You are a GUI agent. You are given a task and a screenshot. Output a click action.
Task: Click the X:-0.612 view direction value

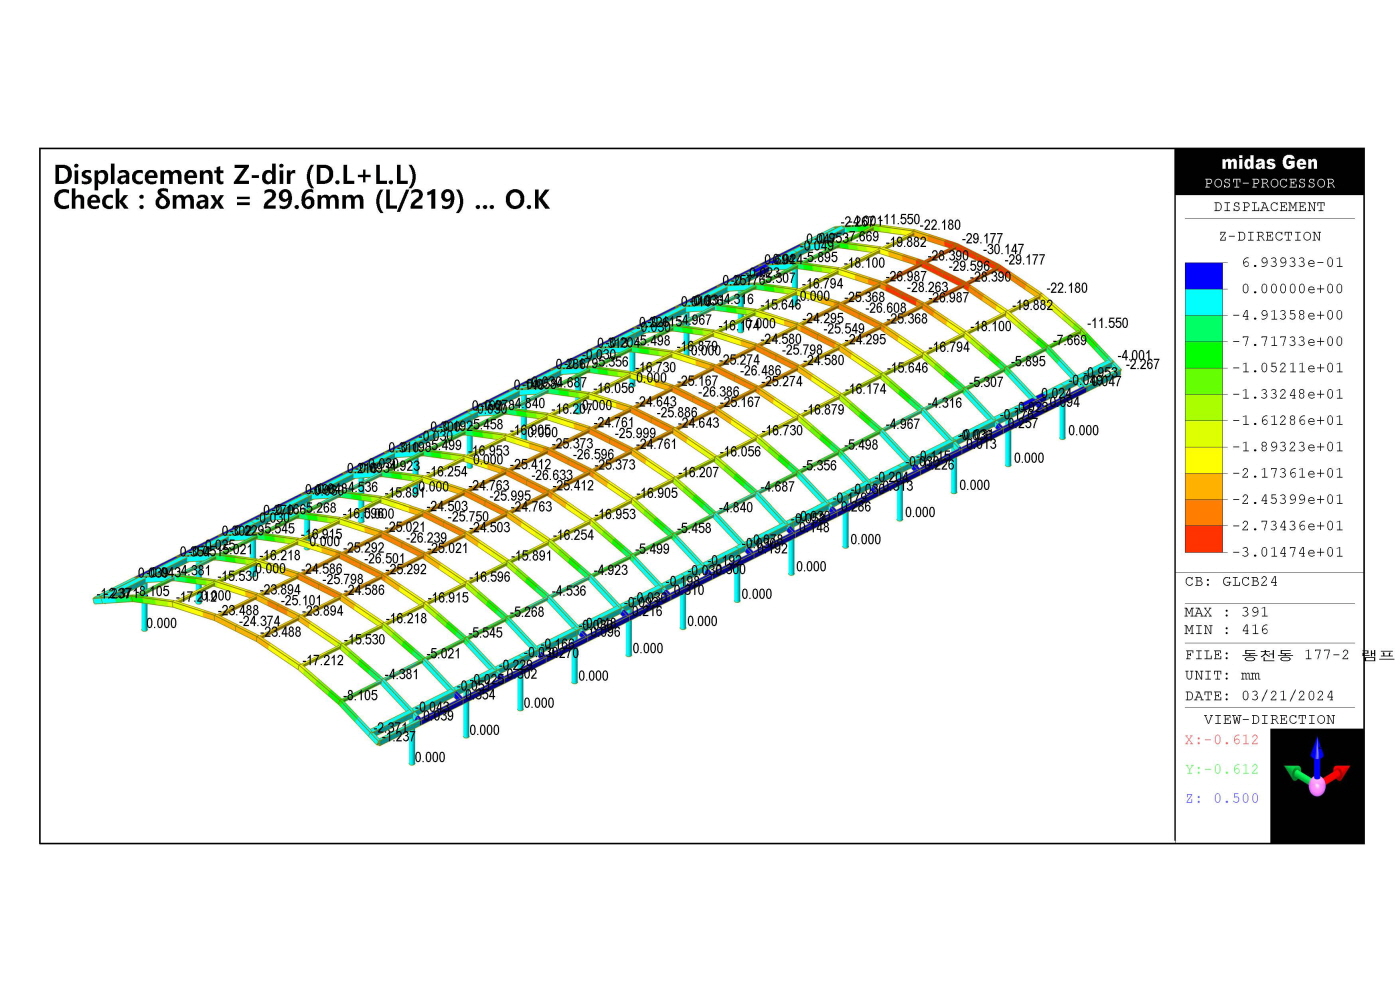pos(1221,740)
